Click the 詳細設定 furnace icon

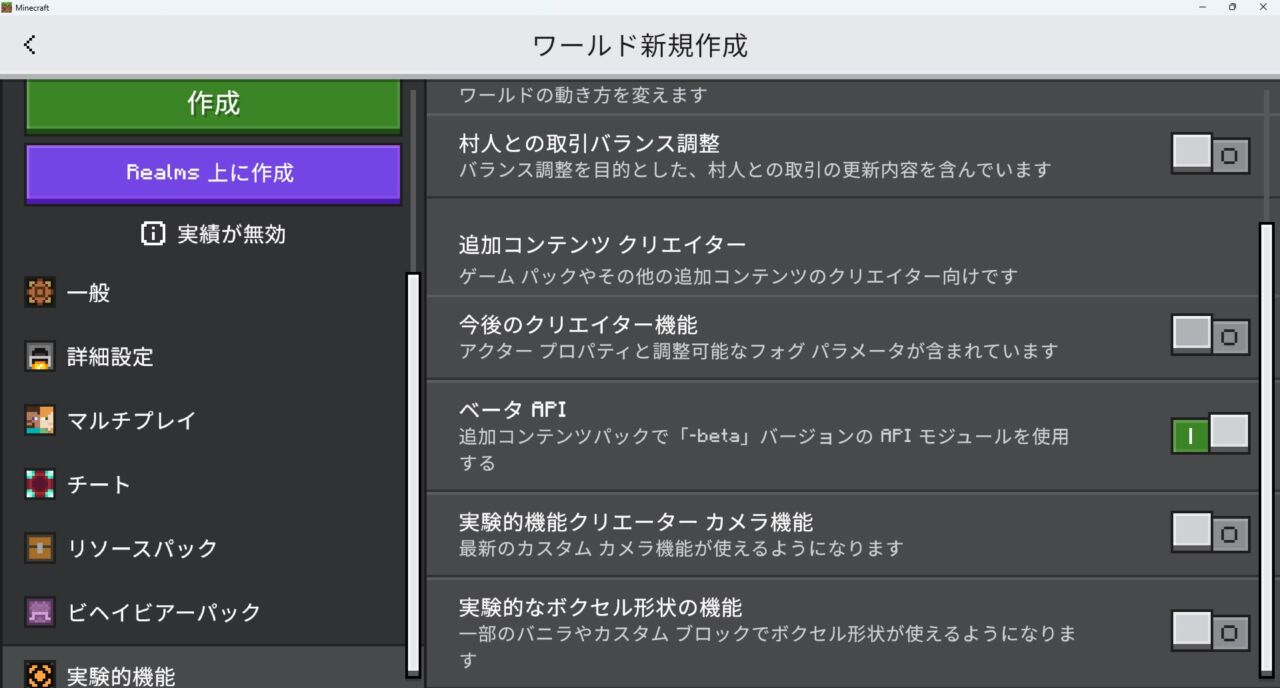[x=40, y=357]
